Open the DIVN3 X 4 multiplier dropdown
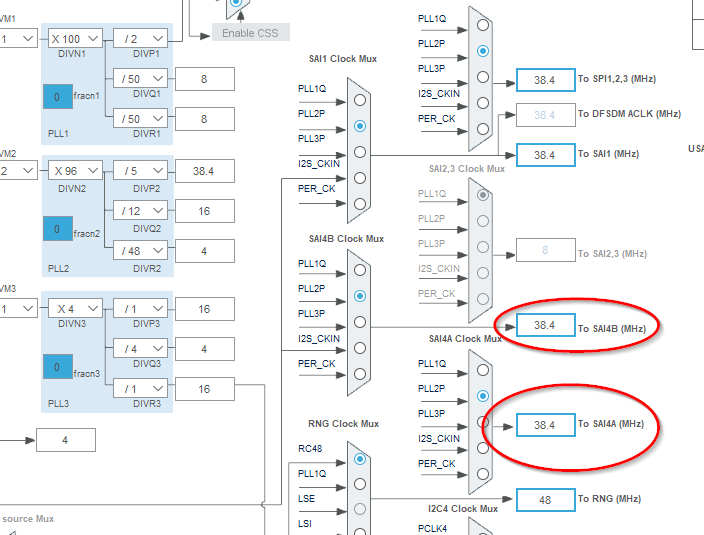The width and height of the screenshot is (704, 535). click(x=75, y=309)
